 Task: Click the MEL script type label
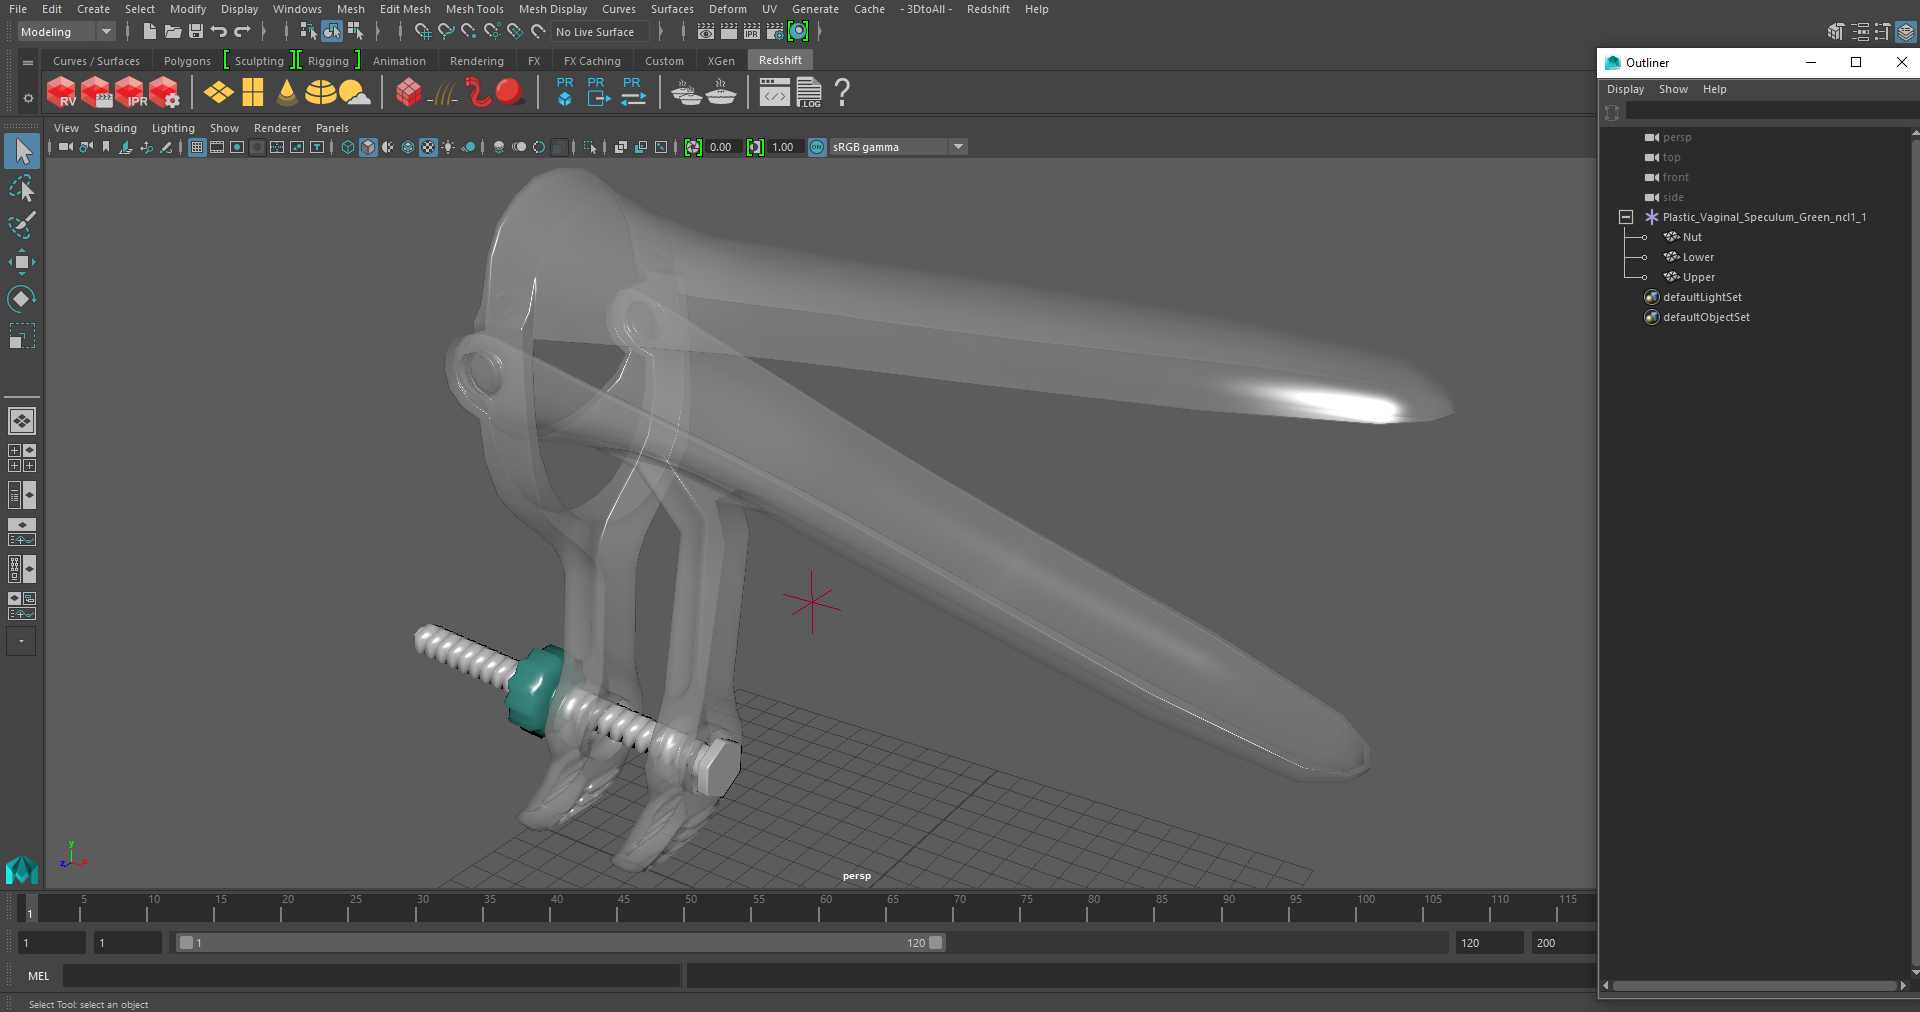[x=39, y=976]
